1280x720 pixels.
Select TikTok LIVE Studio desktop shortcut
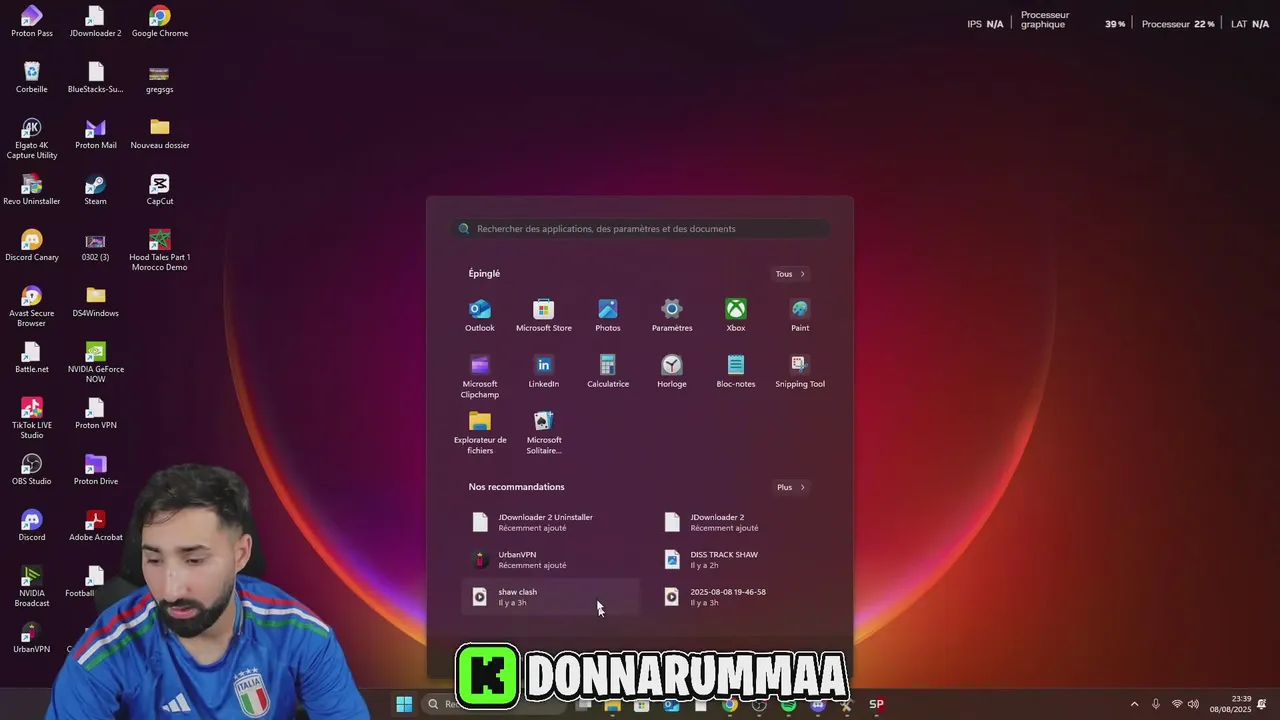coord(32,419)
